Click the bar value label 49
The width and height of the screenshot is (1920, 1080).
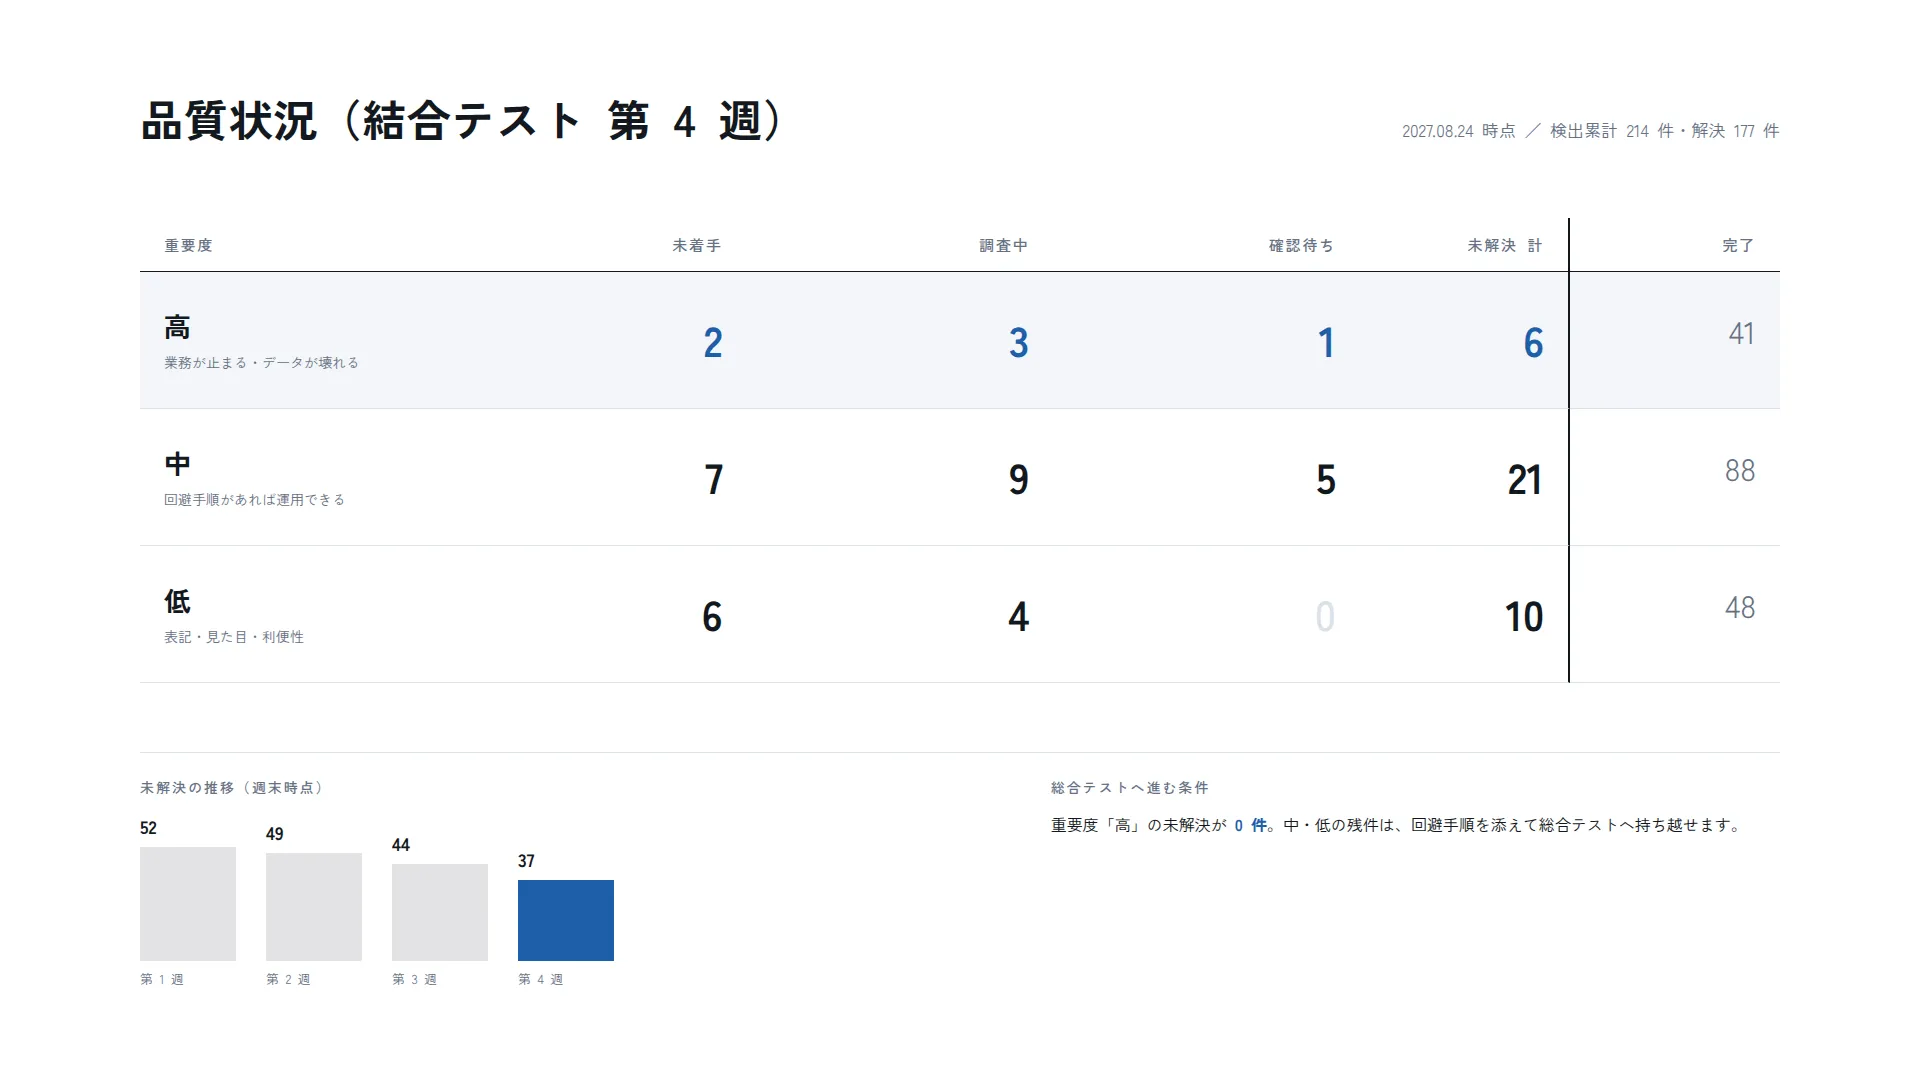point(274,834)
